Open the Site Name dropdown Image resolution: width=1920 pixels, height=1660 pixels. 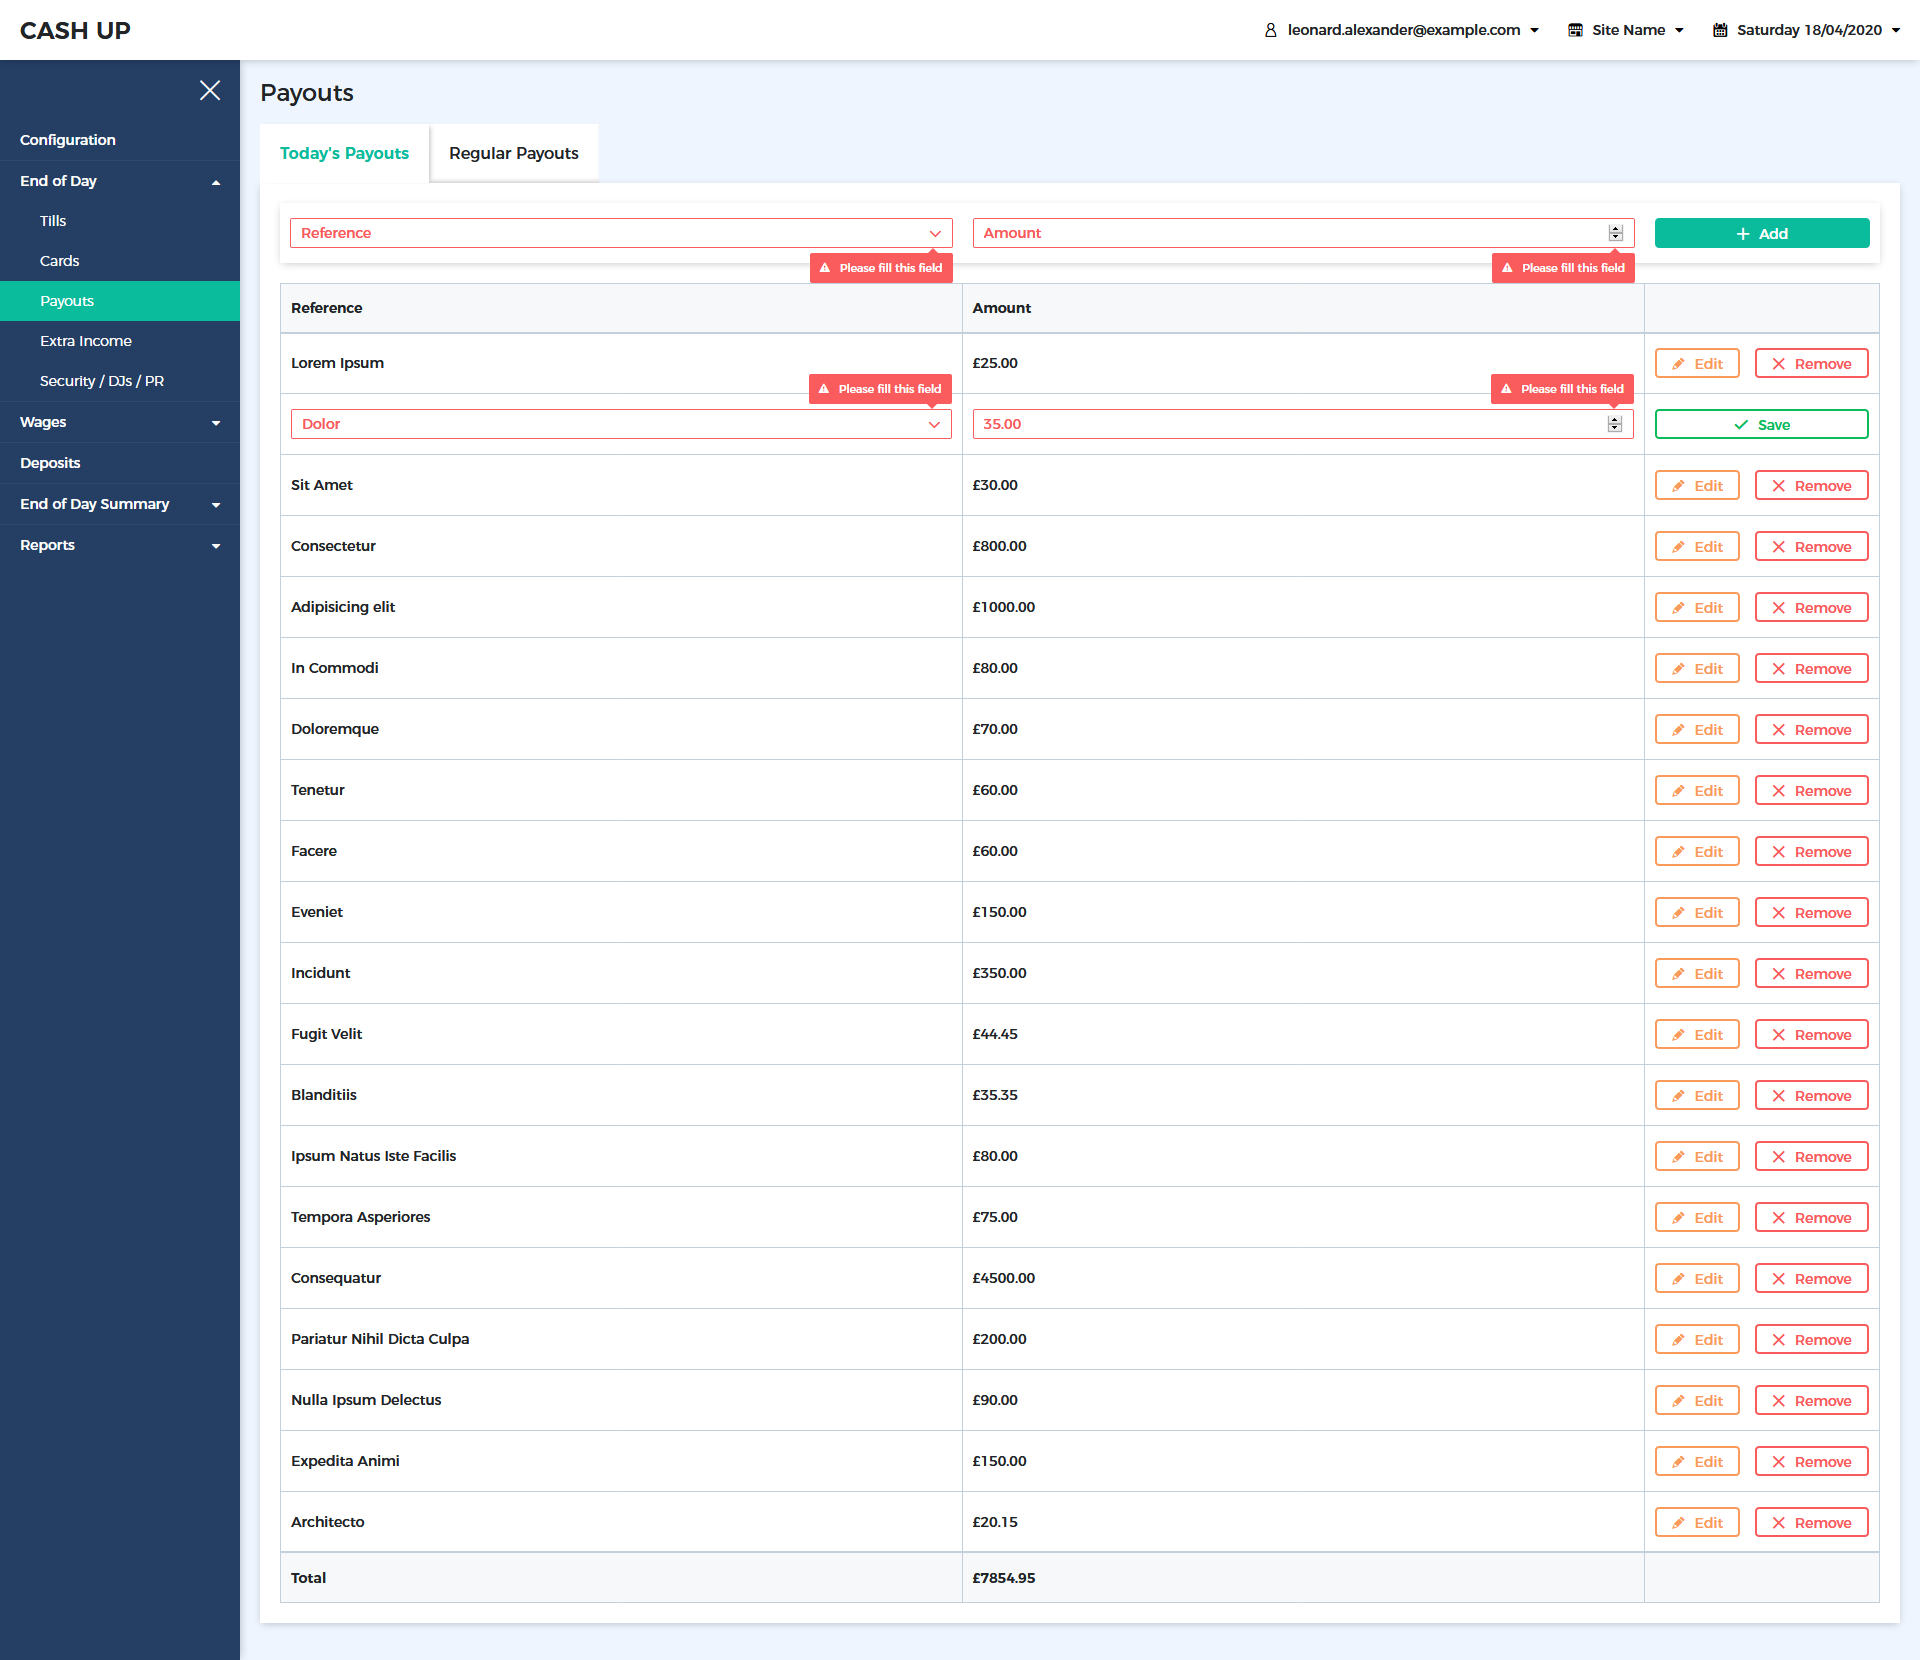[1627, 30]
